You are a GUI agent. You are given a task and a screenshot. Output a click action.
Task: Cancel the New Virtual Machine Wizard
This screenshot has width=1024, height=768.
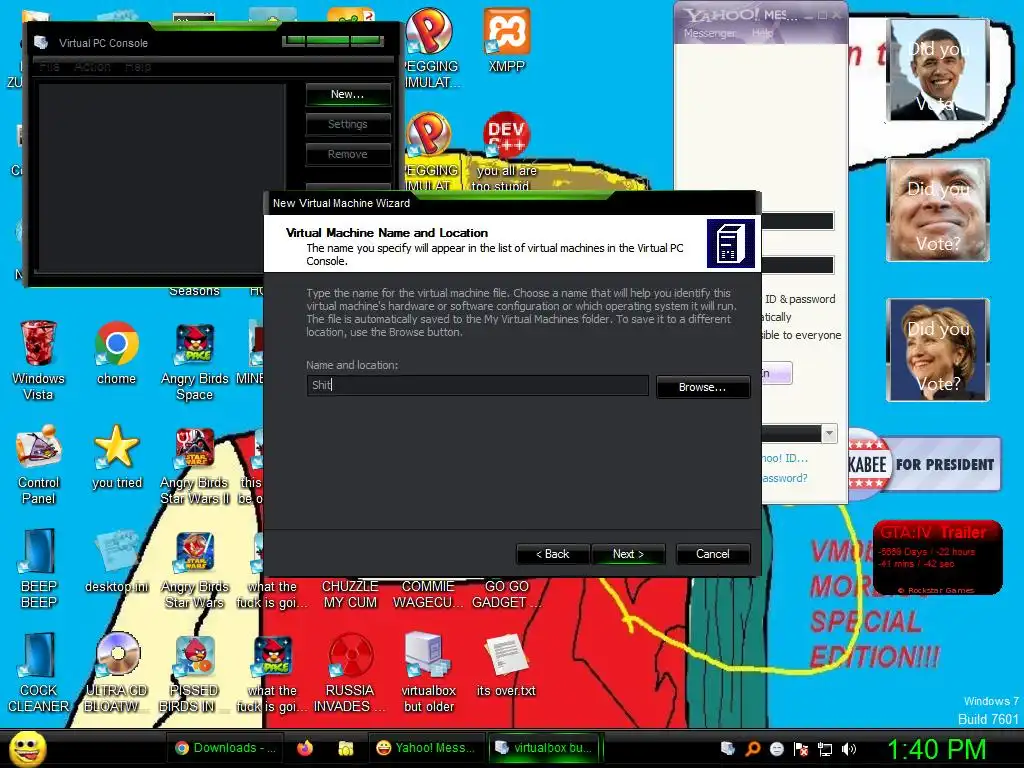(712, 554)
